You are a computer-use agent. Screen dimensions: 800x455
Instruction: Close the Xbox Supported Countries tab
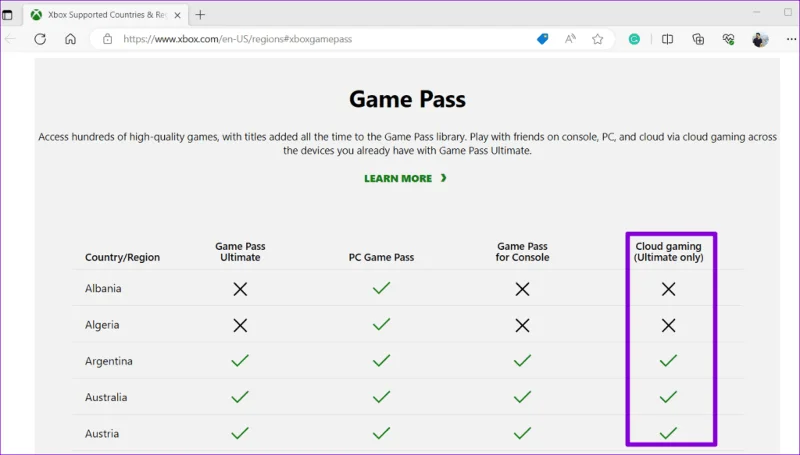point(178,15)
